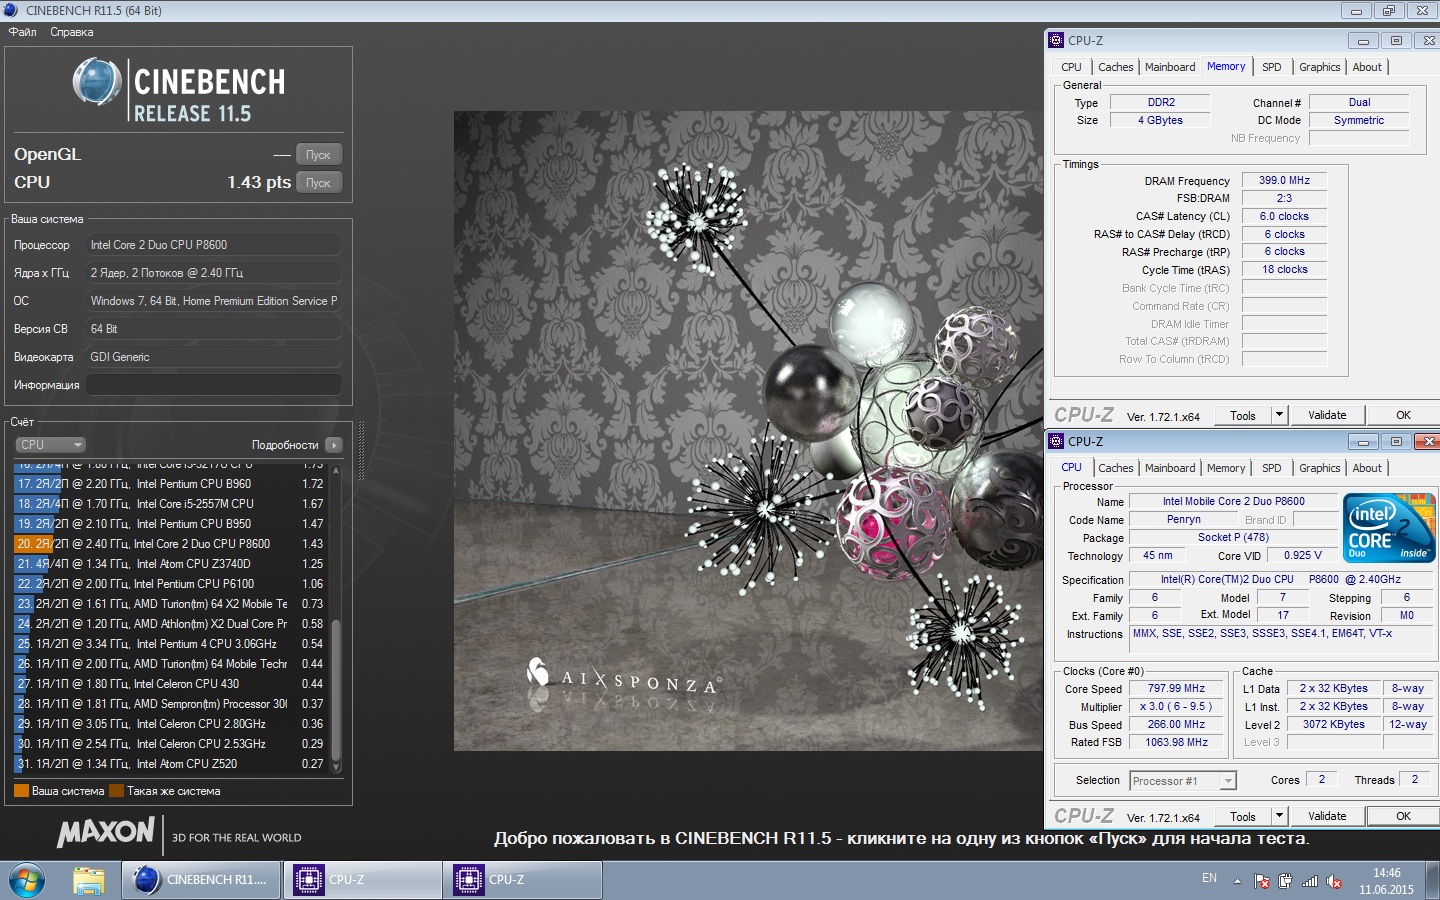Select row 31 Intel Atom CPU Z520
The image size is (1440, 900).
(170, 764)
